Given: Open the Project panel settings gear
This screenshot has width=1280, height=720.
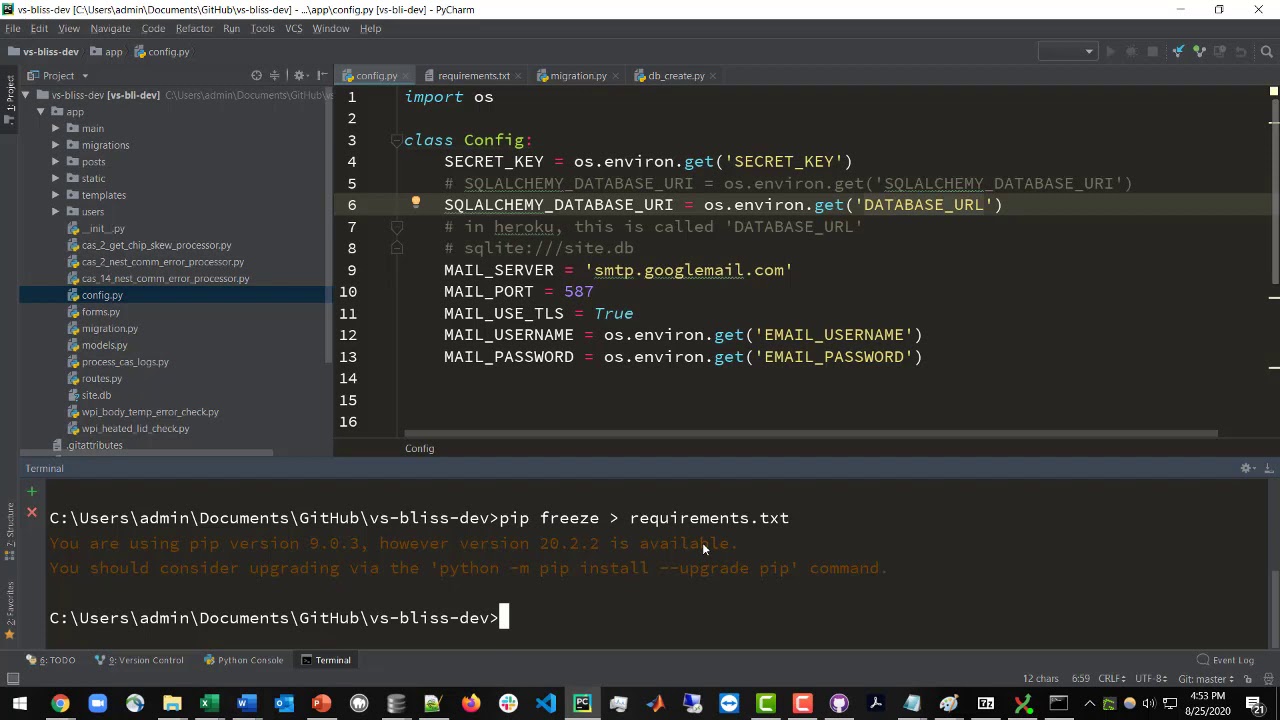Looking at the screenshot, I should point(299,75).
